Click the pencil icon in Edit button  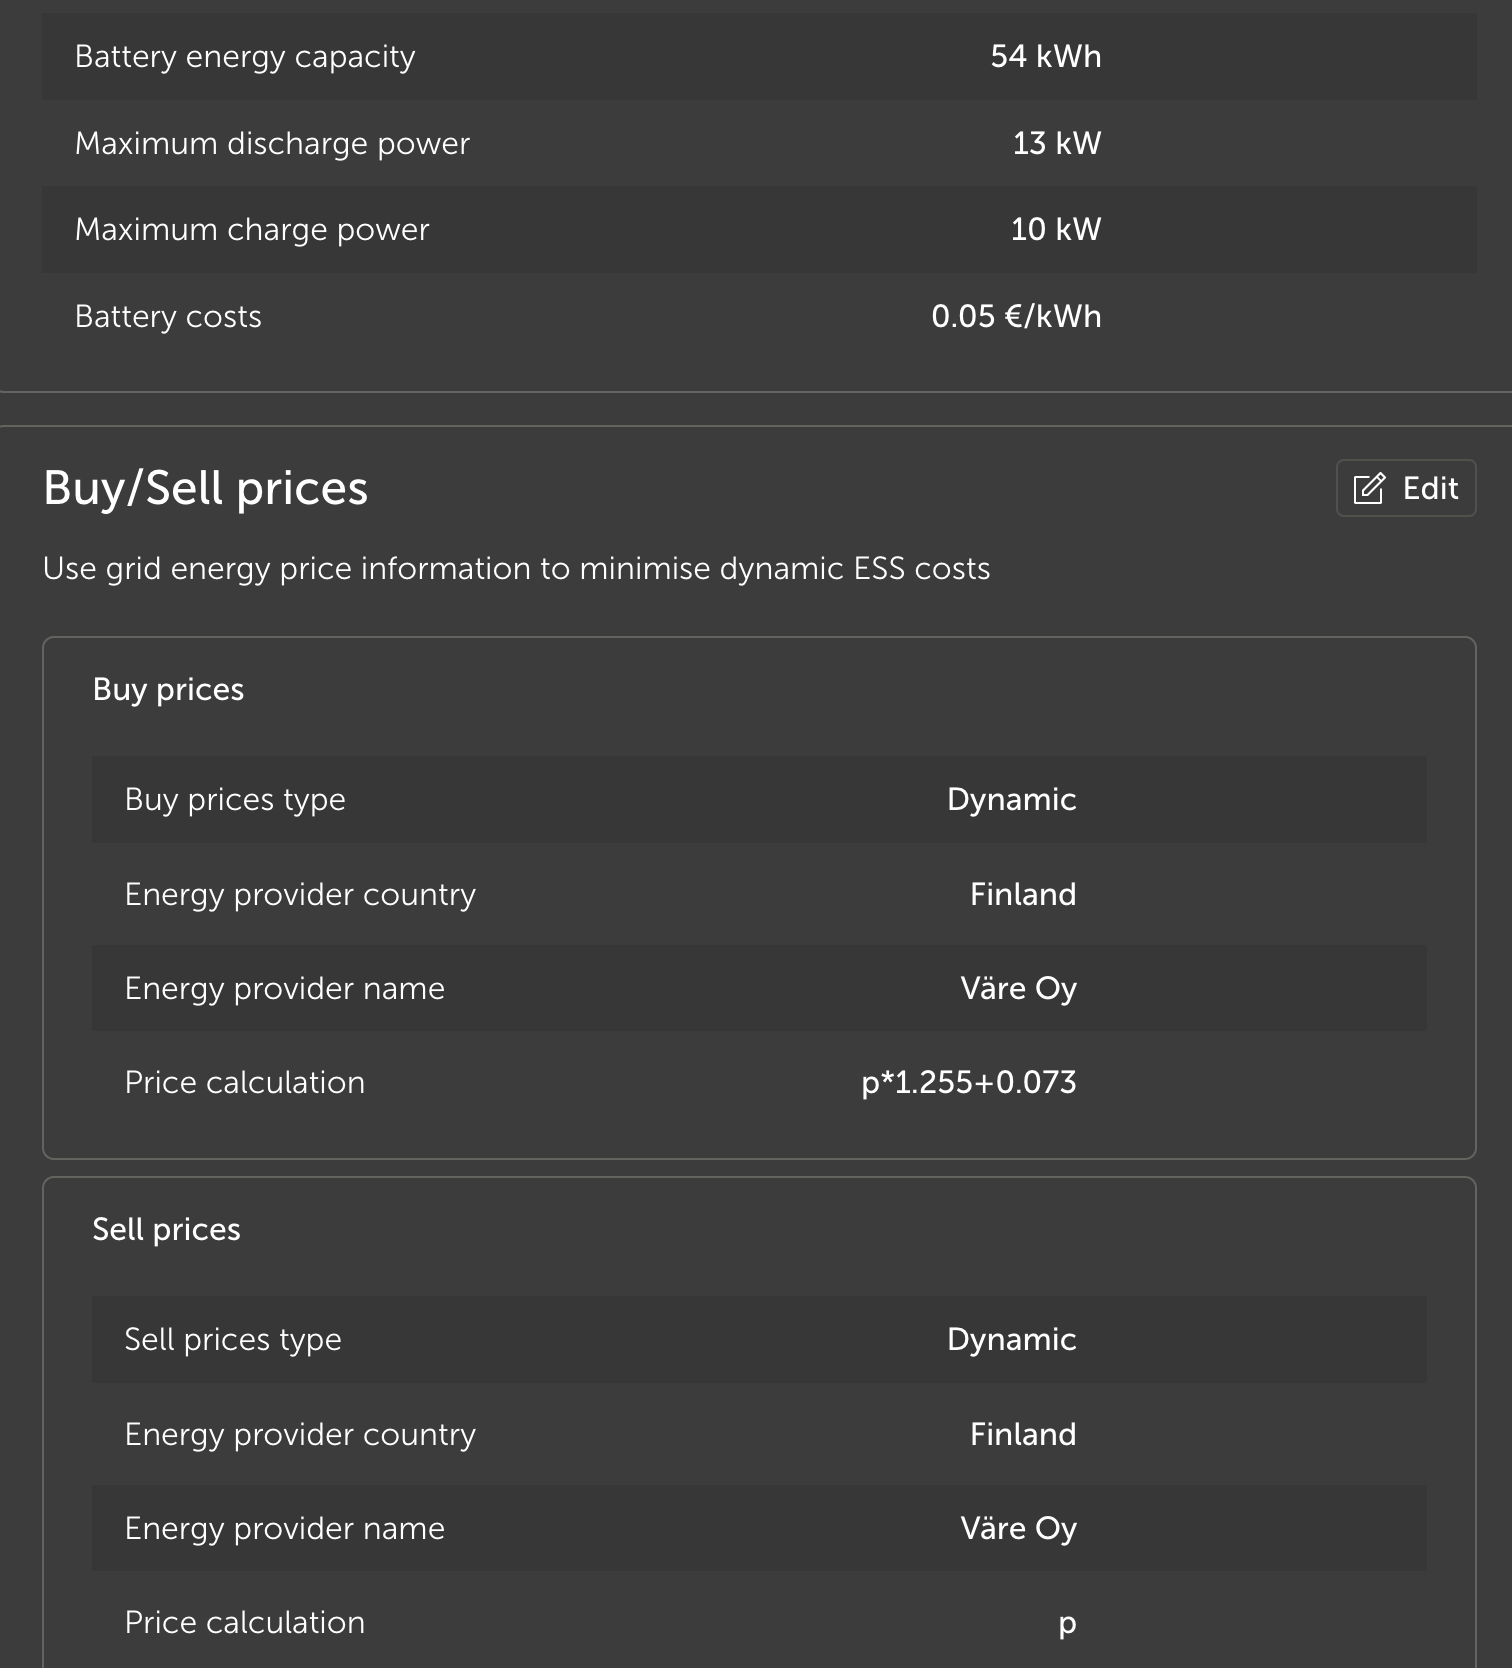click(1369, 489)
